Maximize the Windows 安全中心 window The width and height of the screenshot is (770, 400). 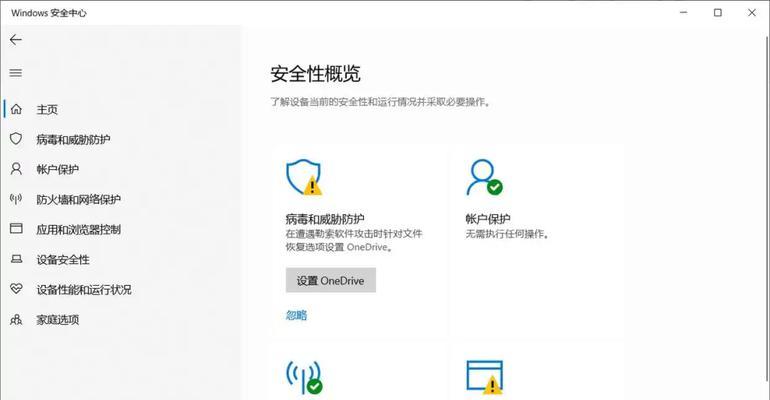tap(717, 13)
